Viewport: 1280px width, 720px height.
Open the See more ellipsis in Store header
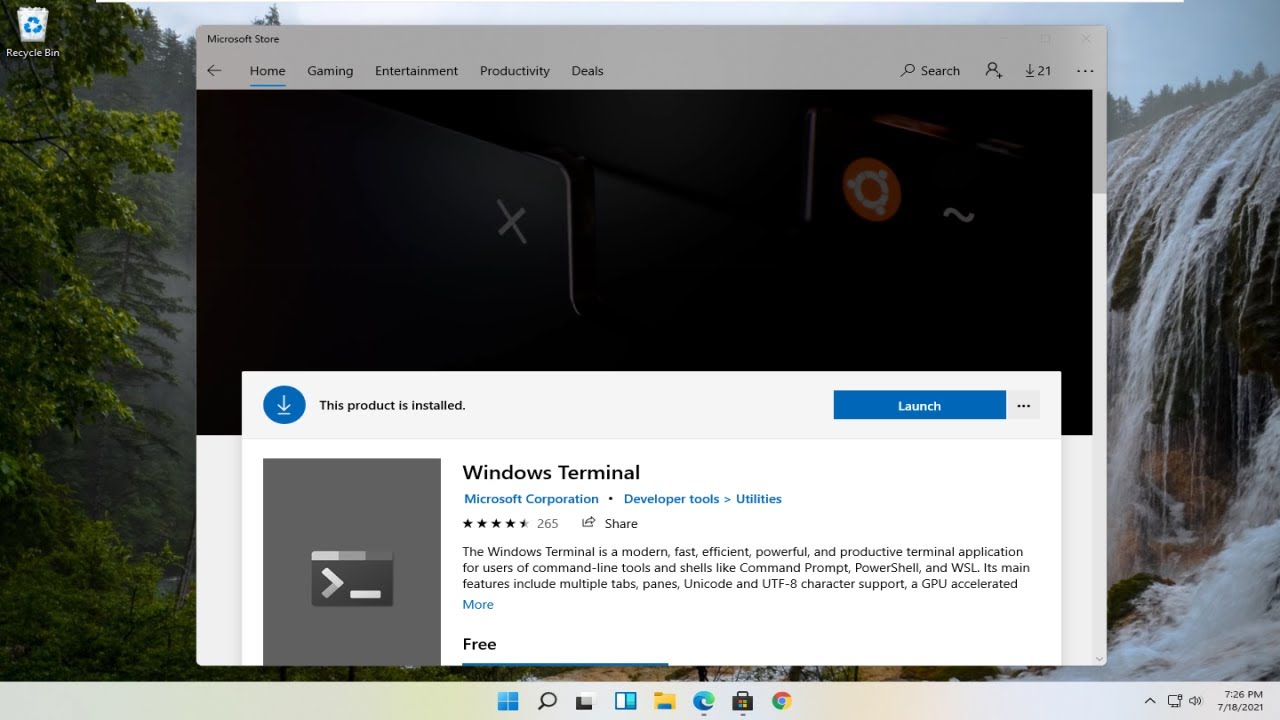1085,71
